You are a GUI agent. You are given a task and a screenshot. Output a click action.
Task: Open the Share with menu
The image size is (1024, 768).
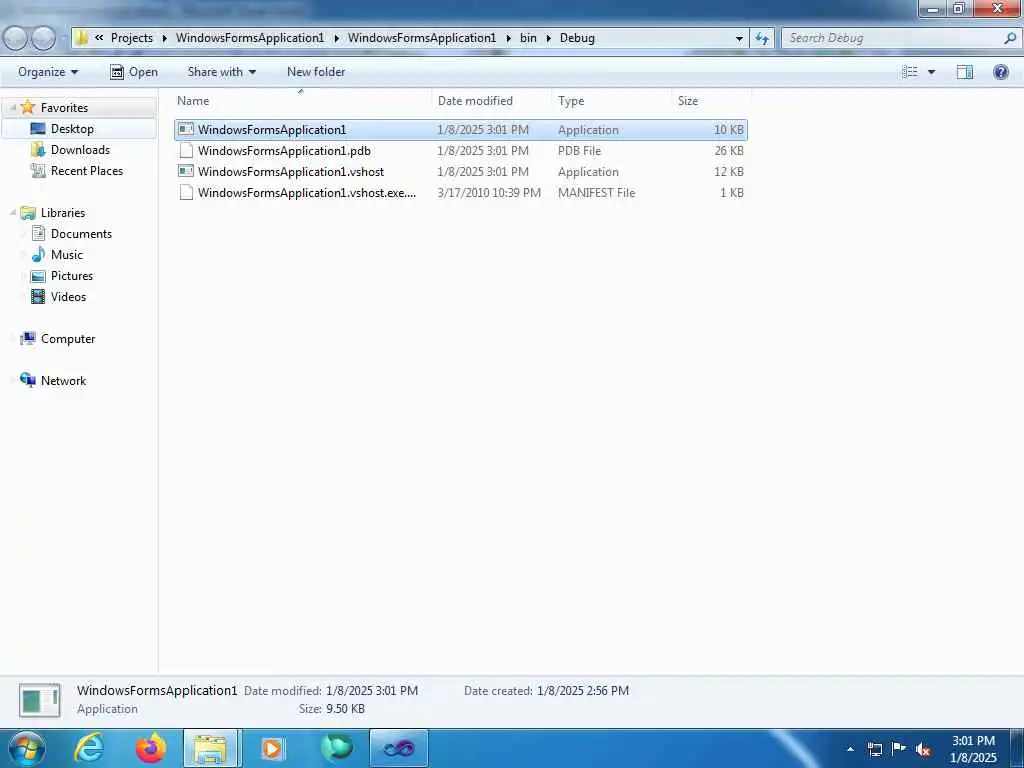click(221, 72)
